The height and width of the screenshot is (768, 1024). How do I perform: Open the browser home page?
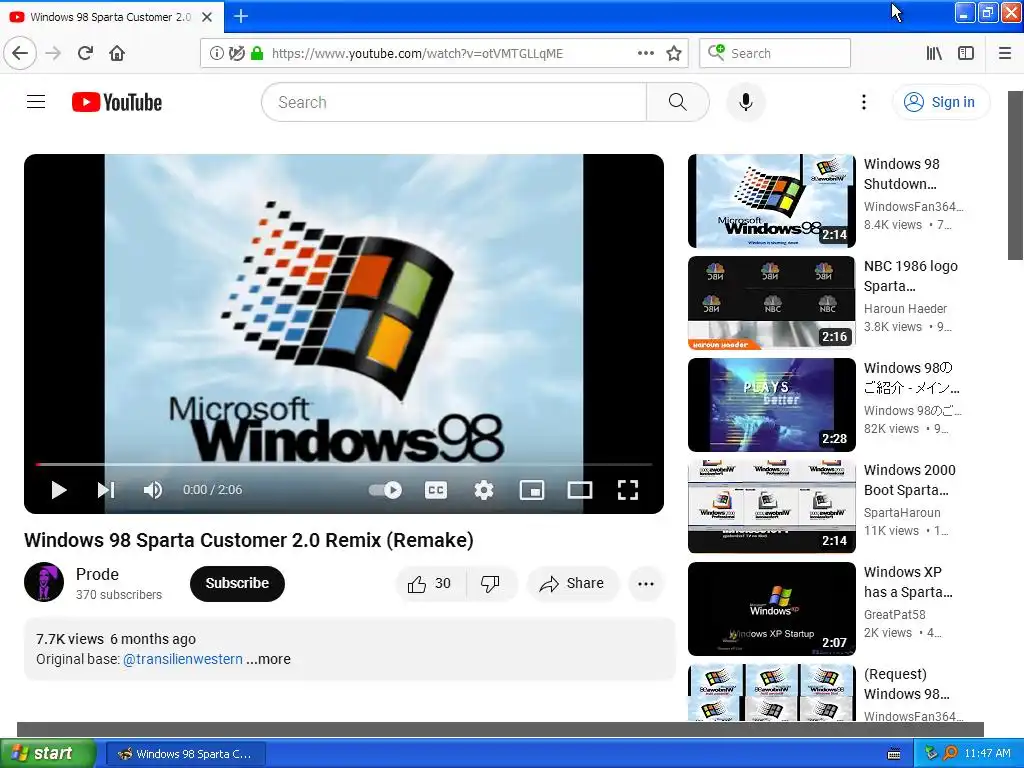pyautogui.click(x=117, y=53)
